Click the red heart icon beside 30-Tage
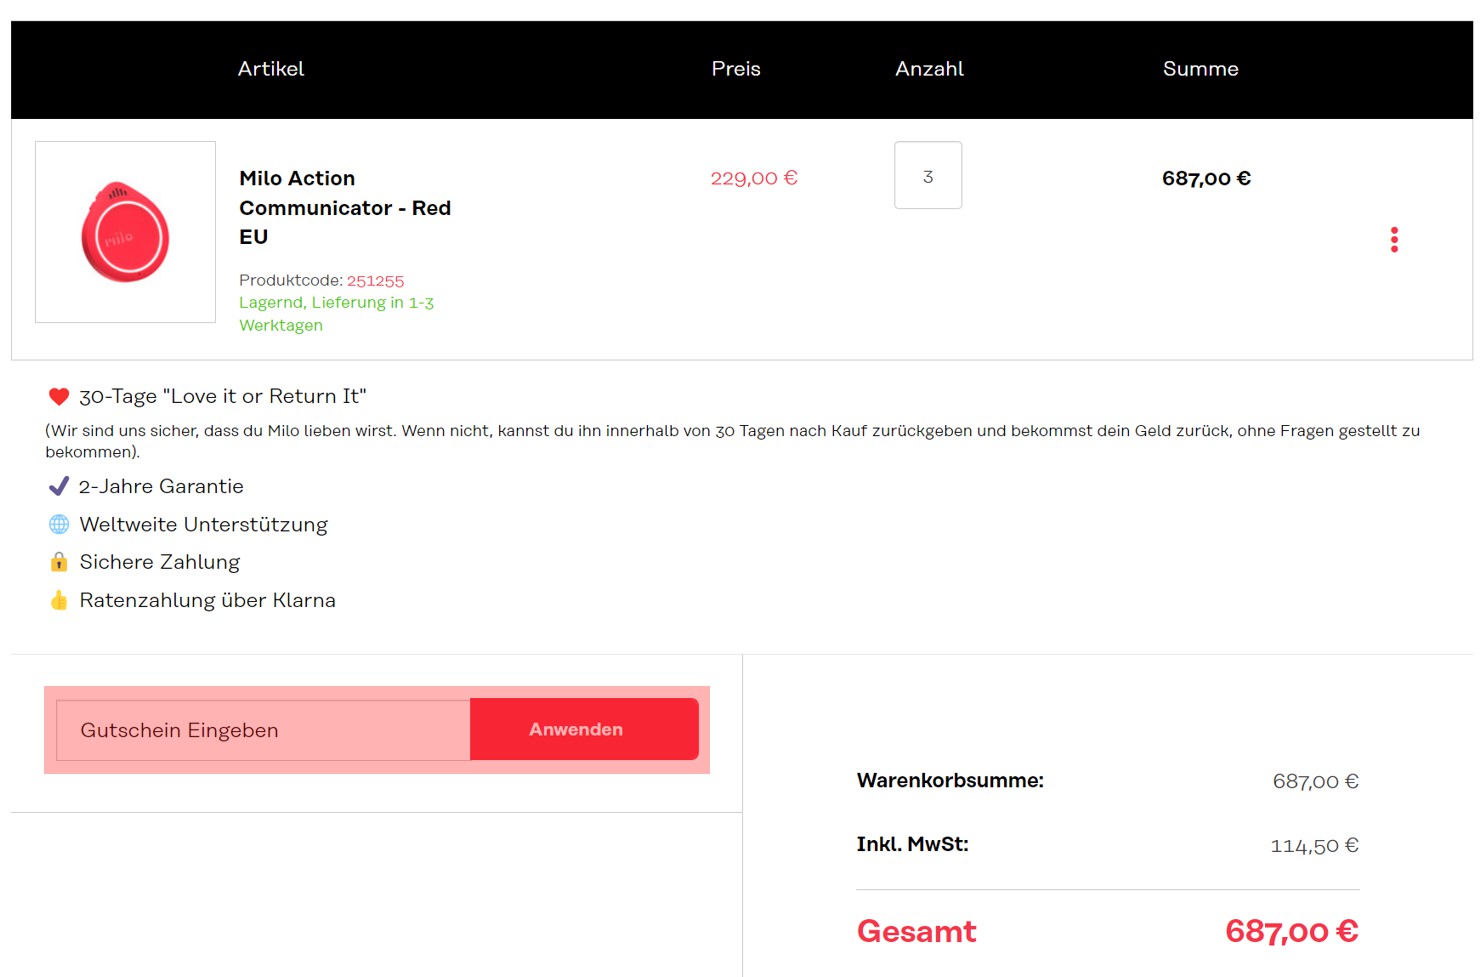This screenshot has height=977, width=1480. [59, 396]
